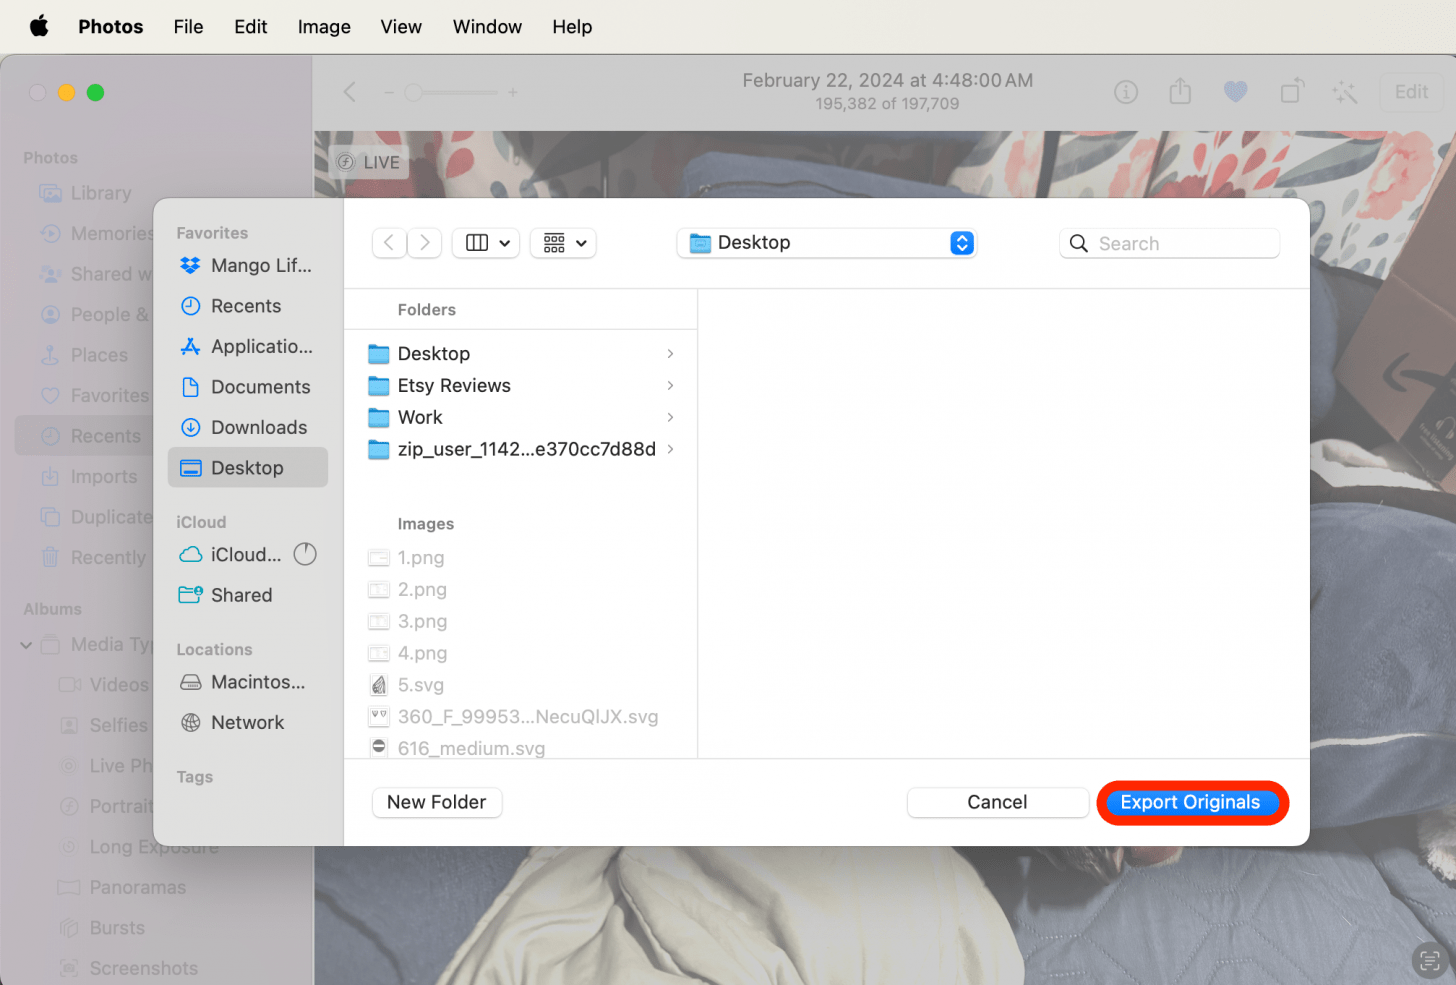Click the Live Text icon on the photo
1456x985 pixels.
(1430, 960)
